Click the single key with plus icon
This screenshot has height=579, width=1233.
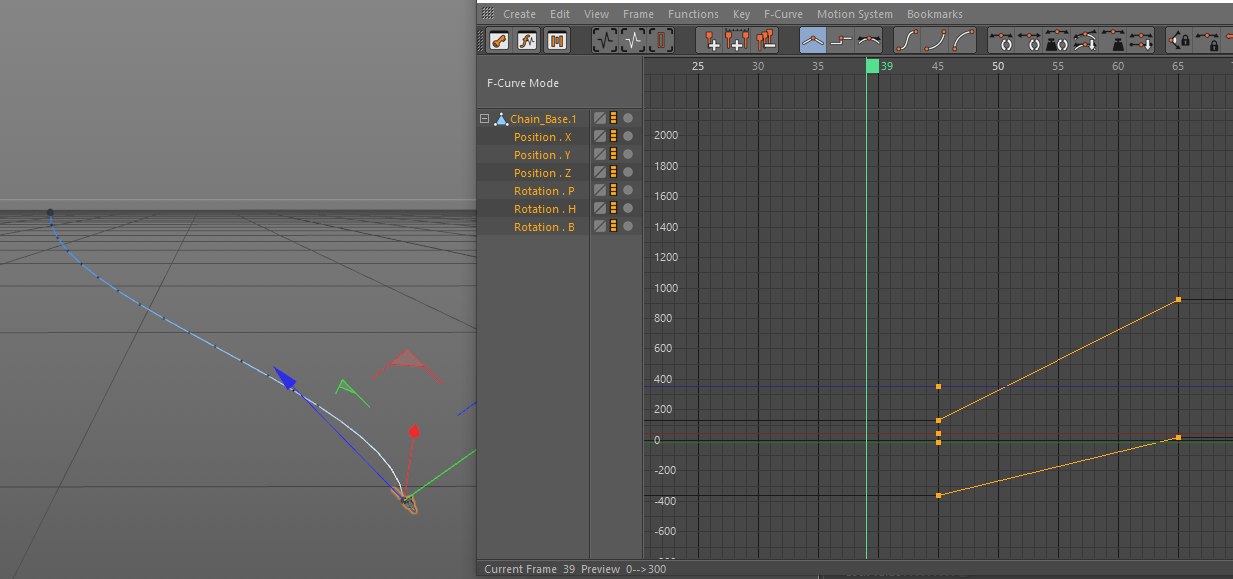tap(711, 41)
